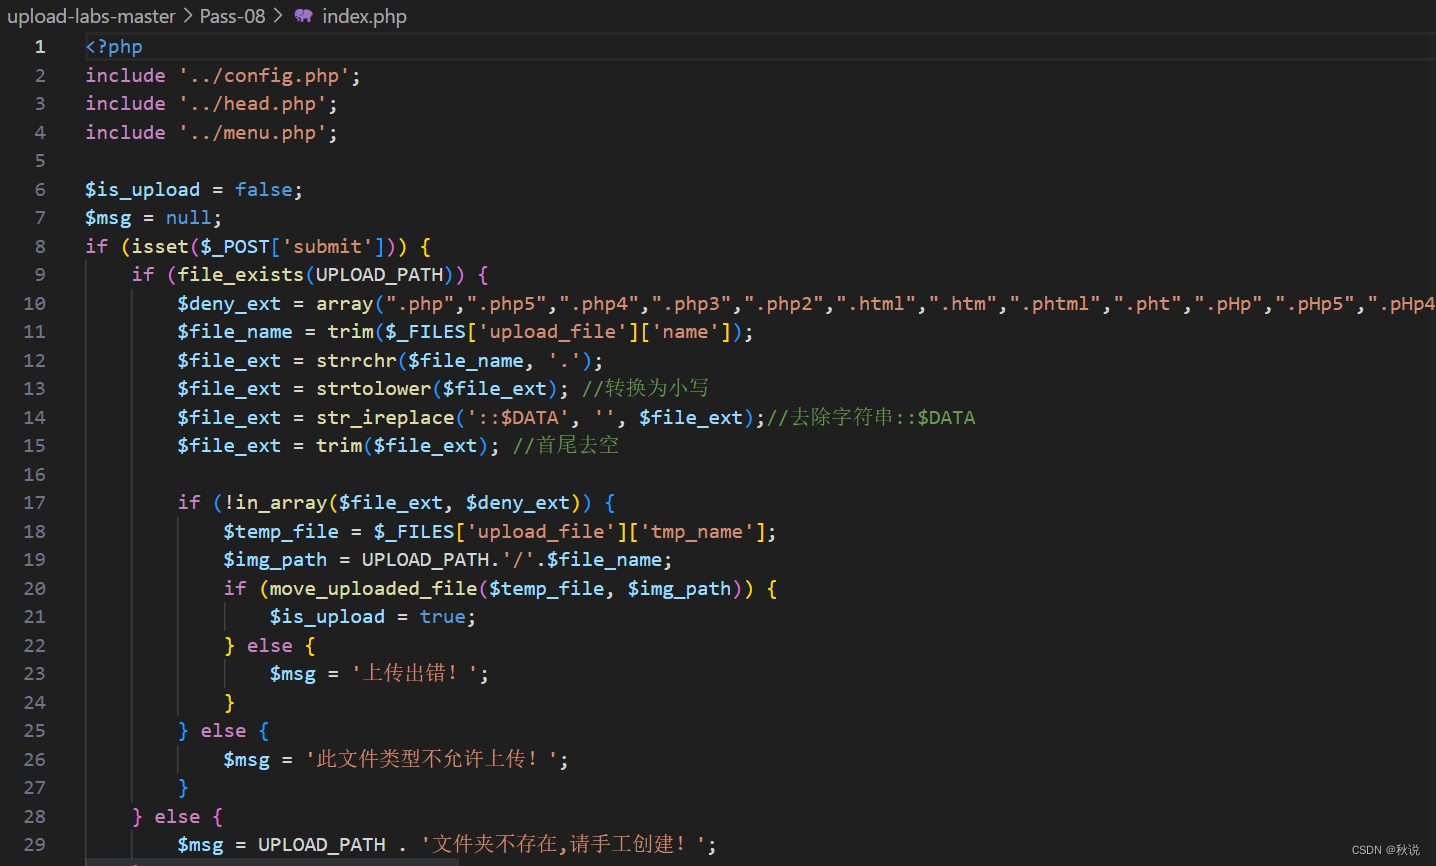Click the 'else' keyword on line 25
The image size is (1436, 866).
pyautogui.click(x=224, y=731)
